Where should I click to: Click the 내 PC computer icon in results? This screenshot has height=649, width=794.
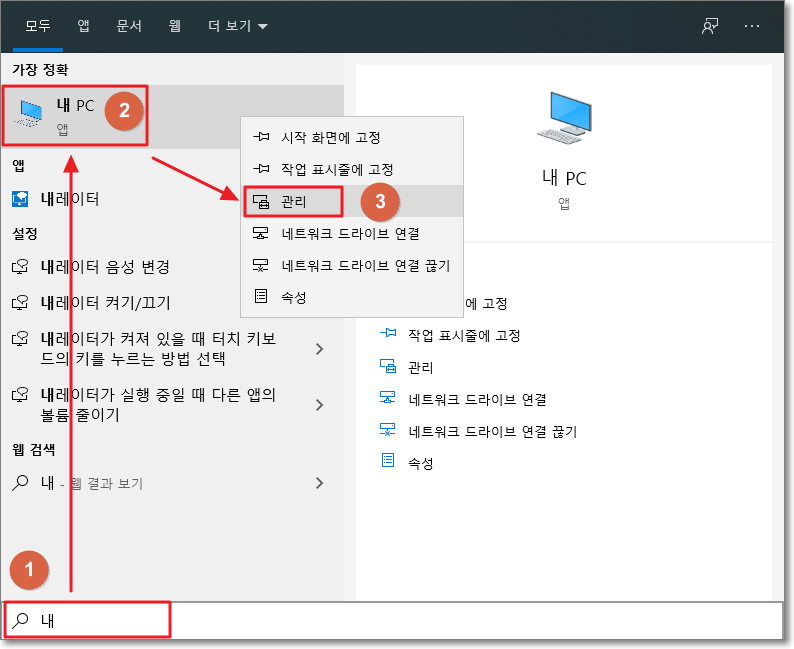(x=30, y=114)
